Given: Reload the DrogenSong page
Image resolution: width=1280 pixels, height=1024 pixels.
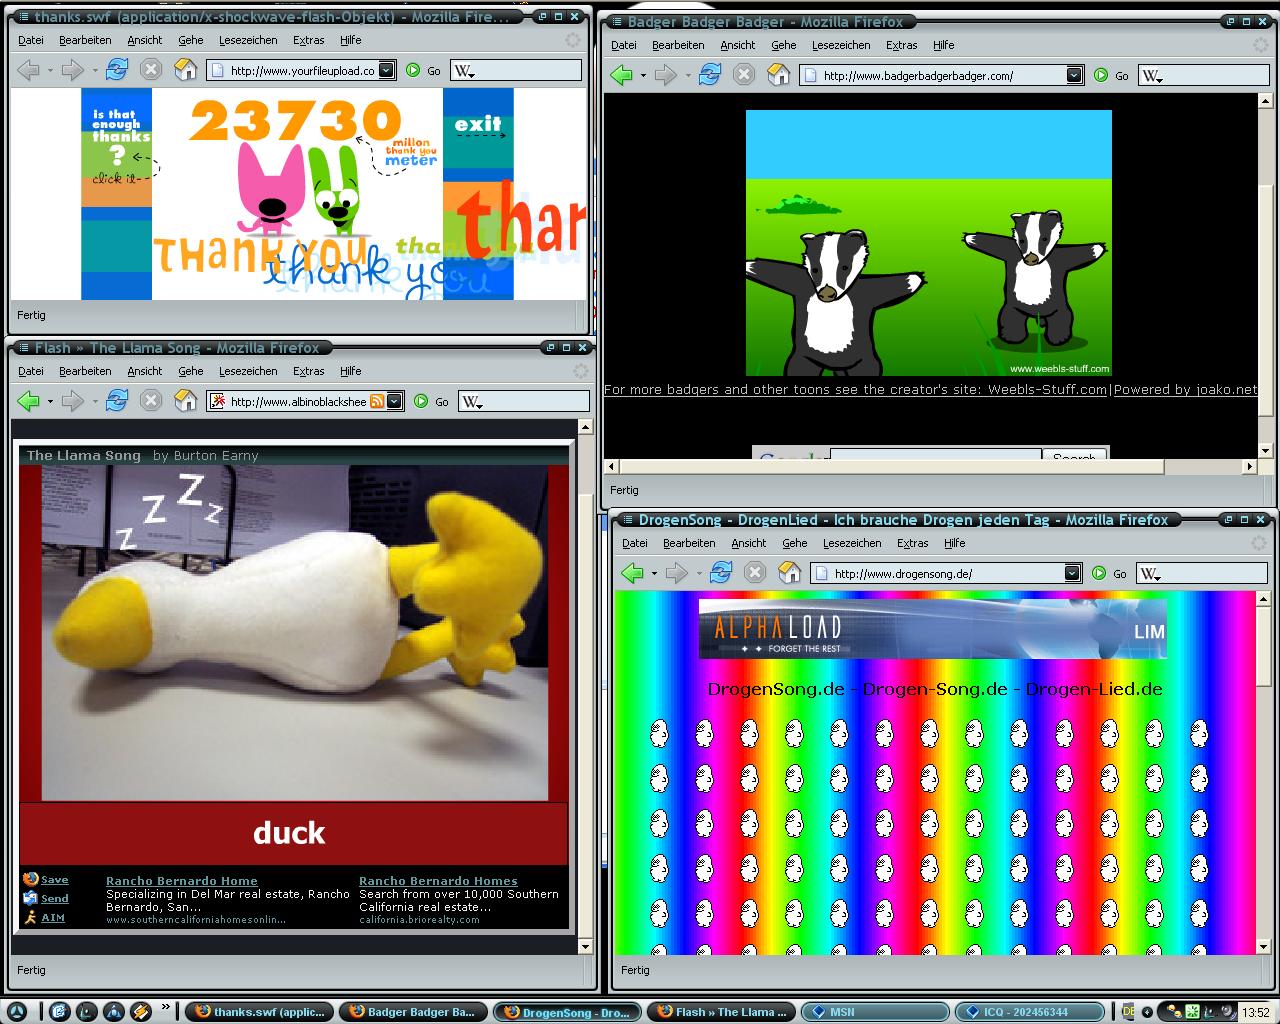Looking at the screenshot, I should coord(721,573).
